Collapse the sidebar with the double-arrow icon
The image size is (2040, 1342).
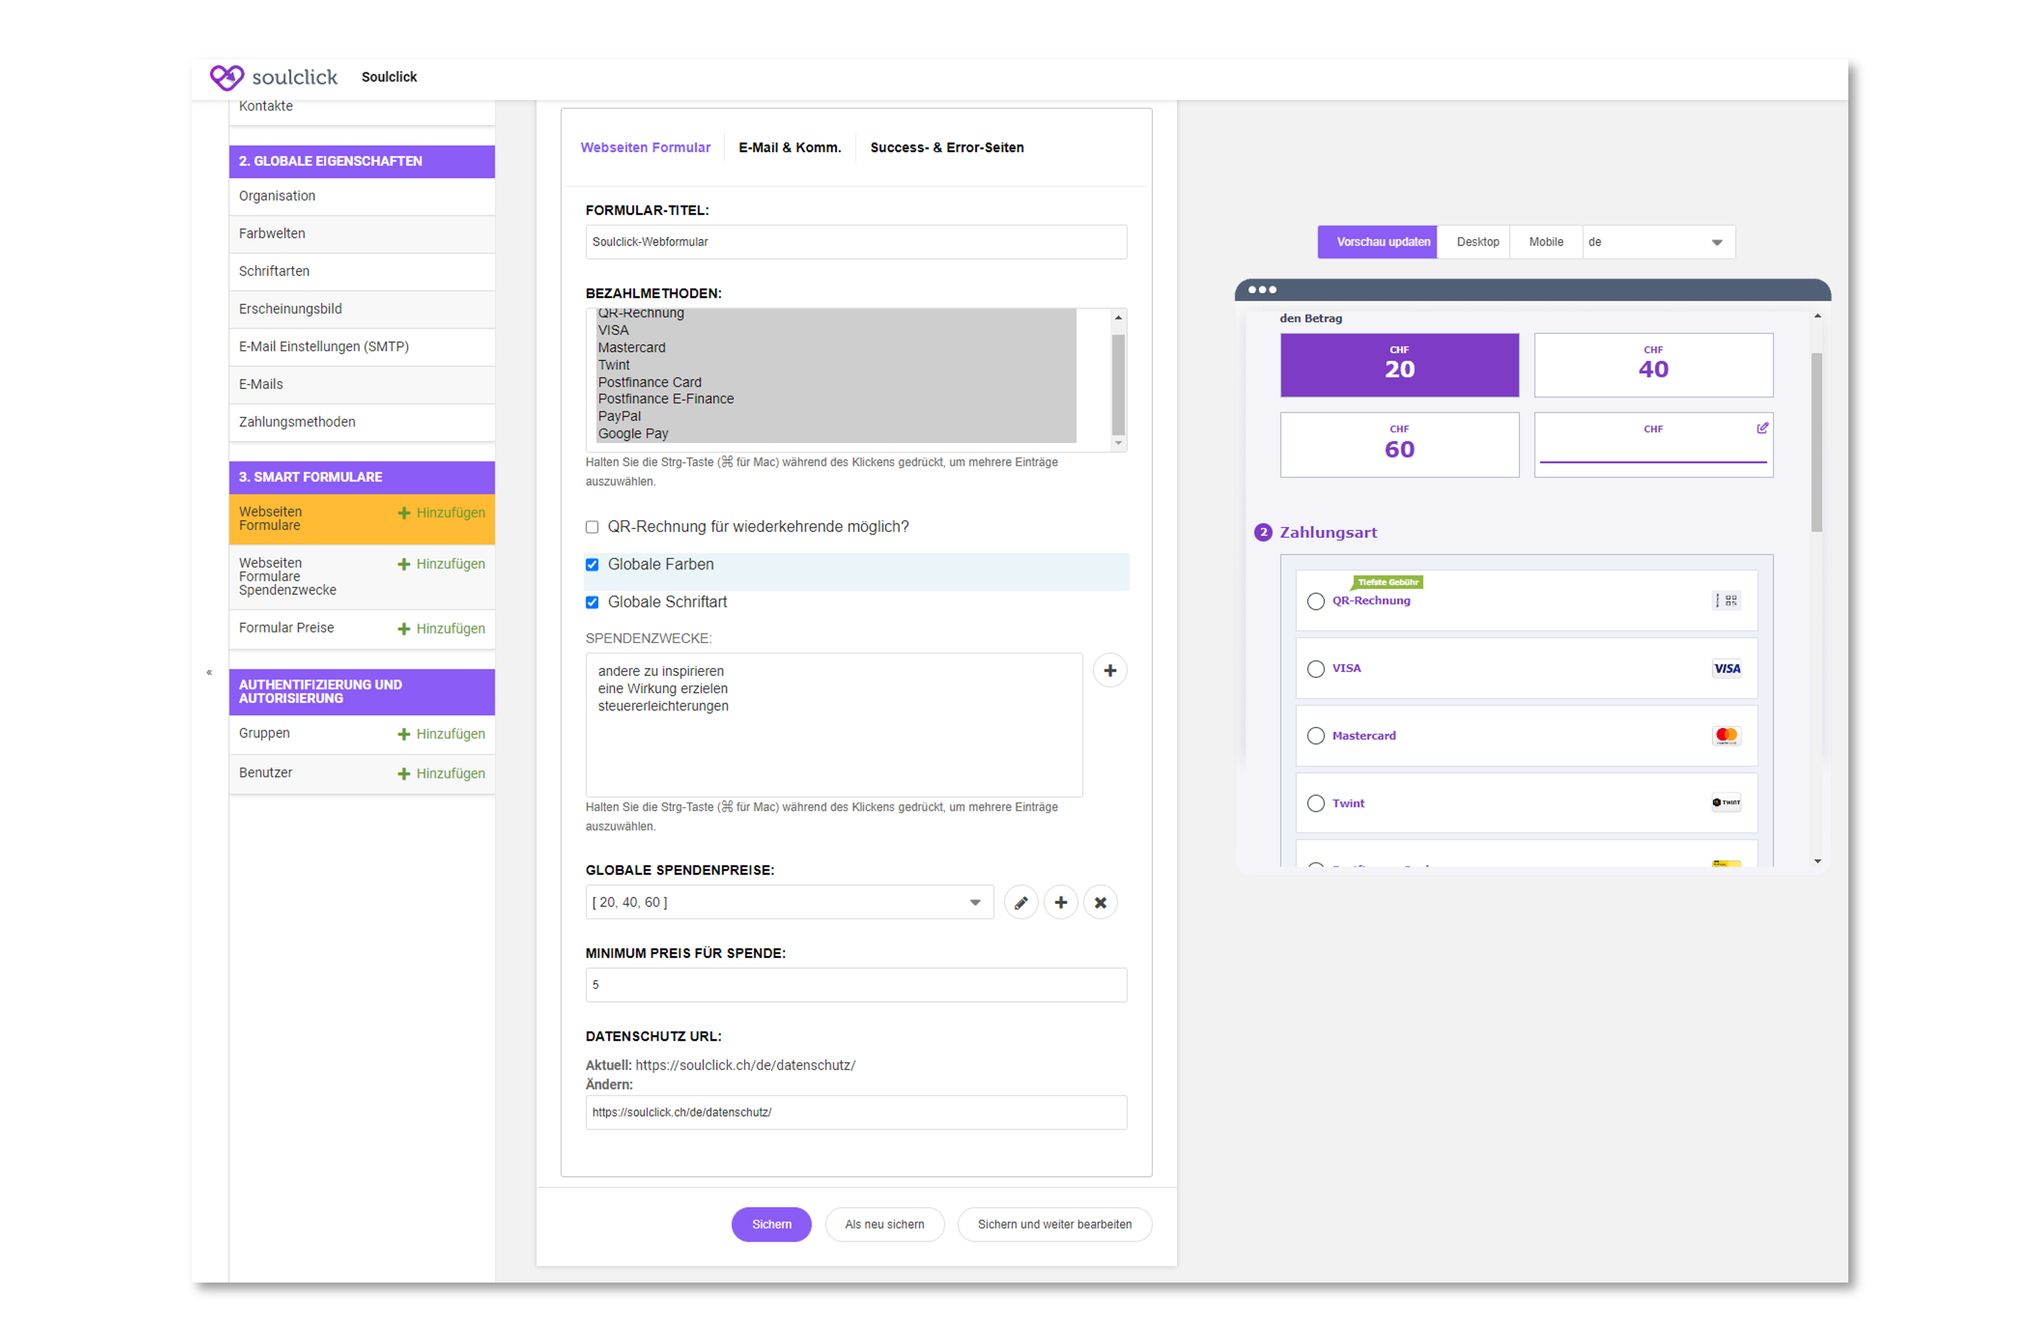click(x=209, y=673)
